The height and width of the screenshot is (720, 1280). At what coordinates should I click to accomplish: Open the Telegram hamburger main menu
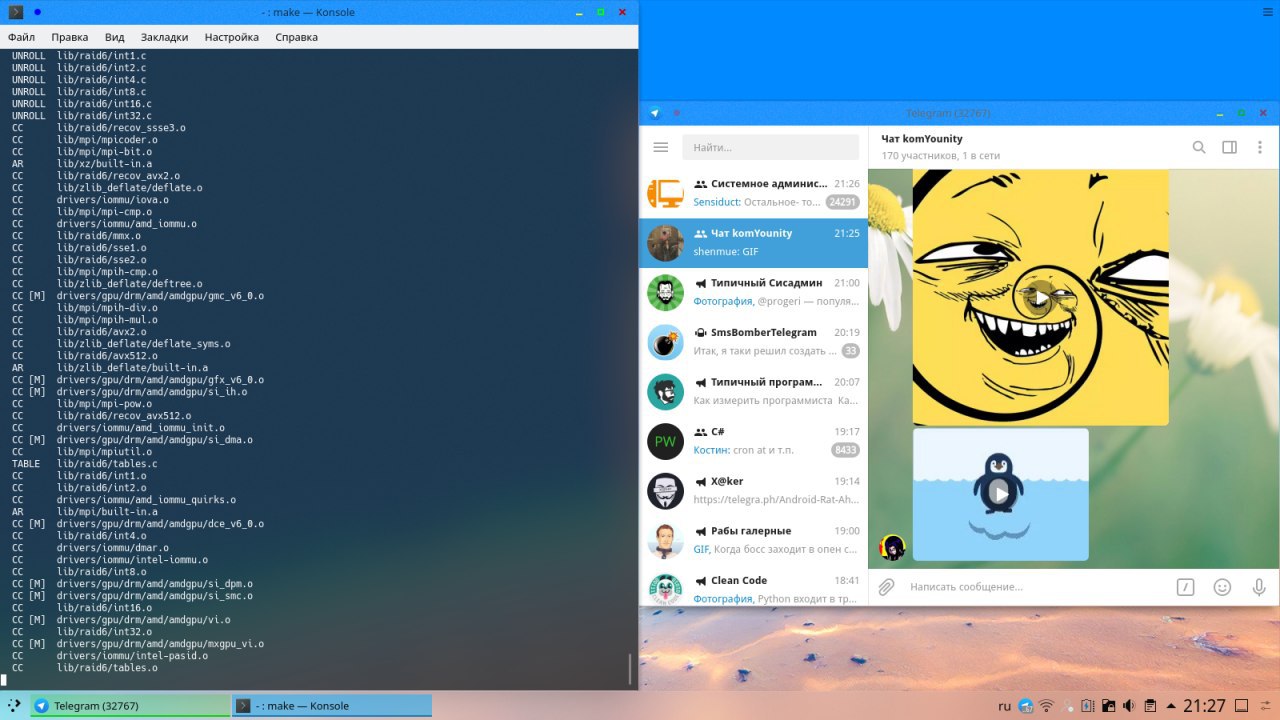pyautogui.click(x=660, y=147)
